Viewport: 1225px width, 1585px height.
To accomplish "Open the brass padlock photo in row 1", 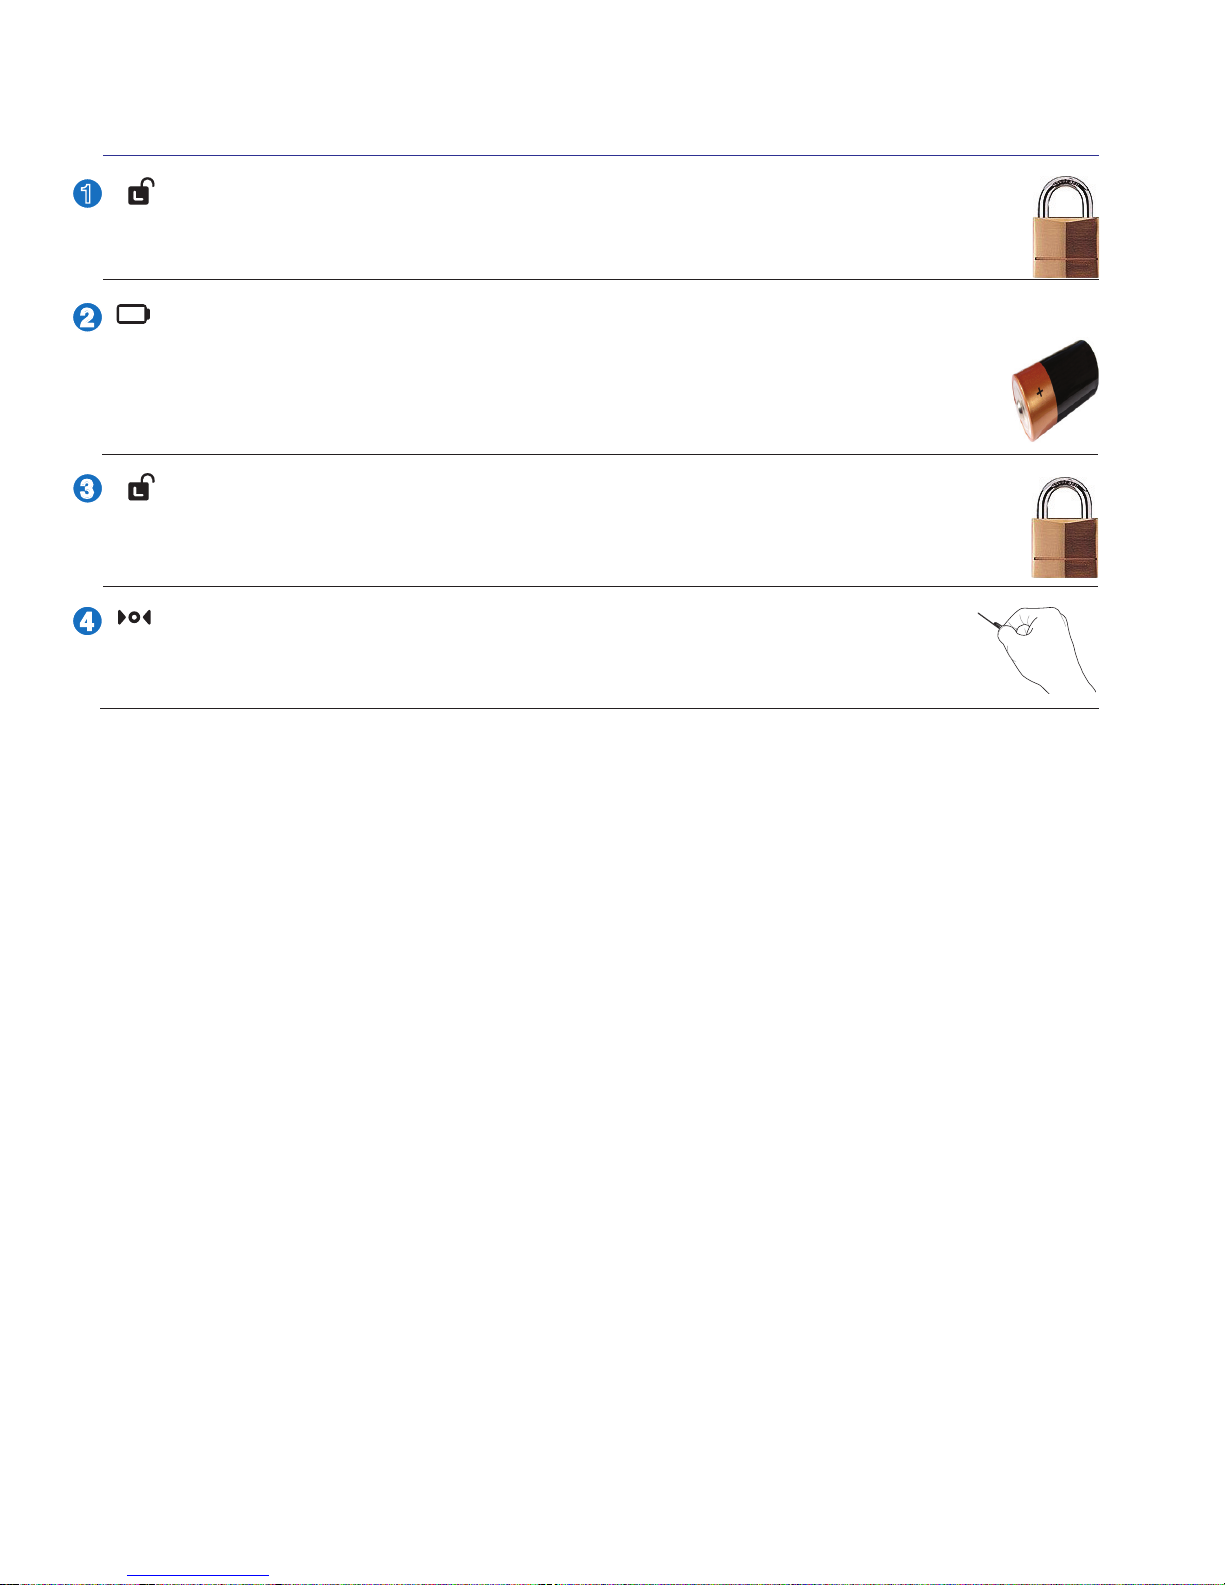I will [x=1066, y=227].
